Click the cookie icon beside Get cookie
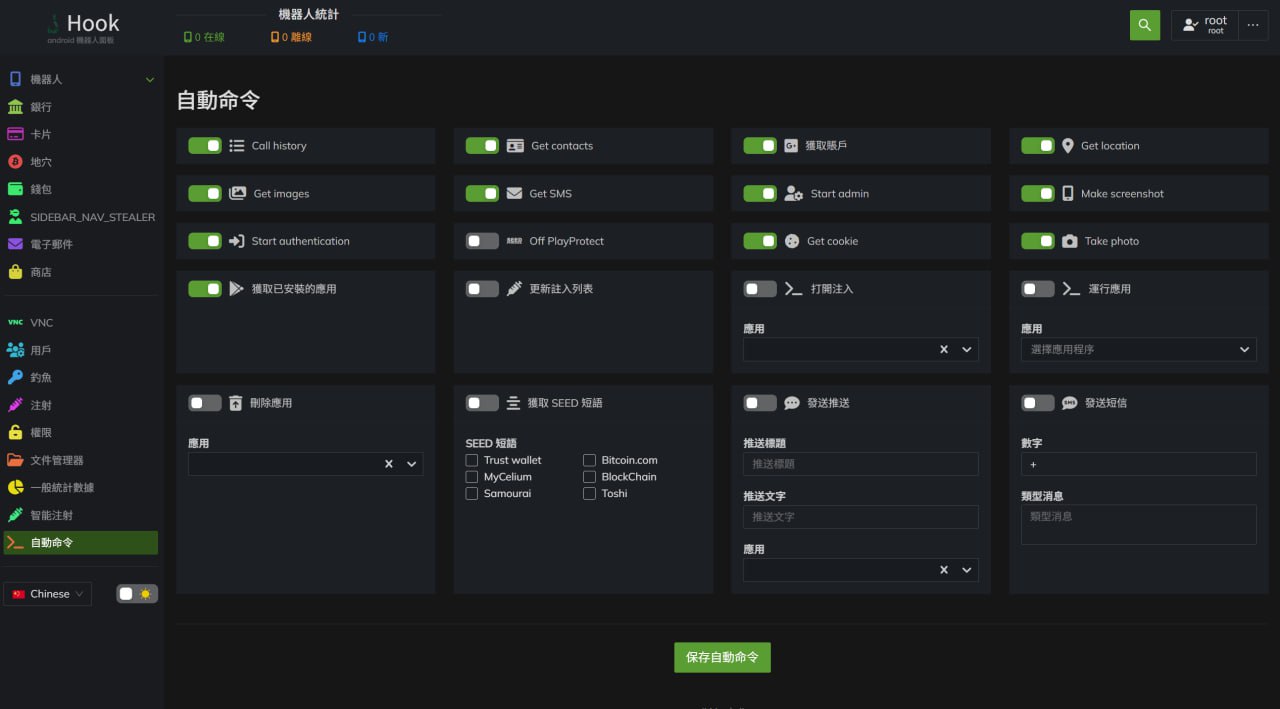The height and width of the screenshot is (709, 1280). point(792,241)
